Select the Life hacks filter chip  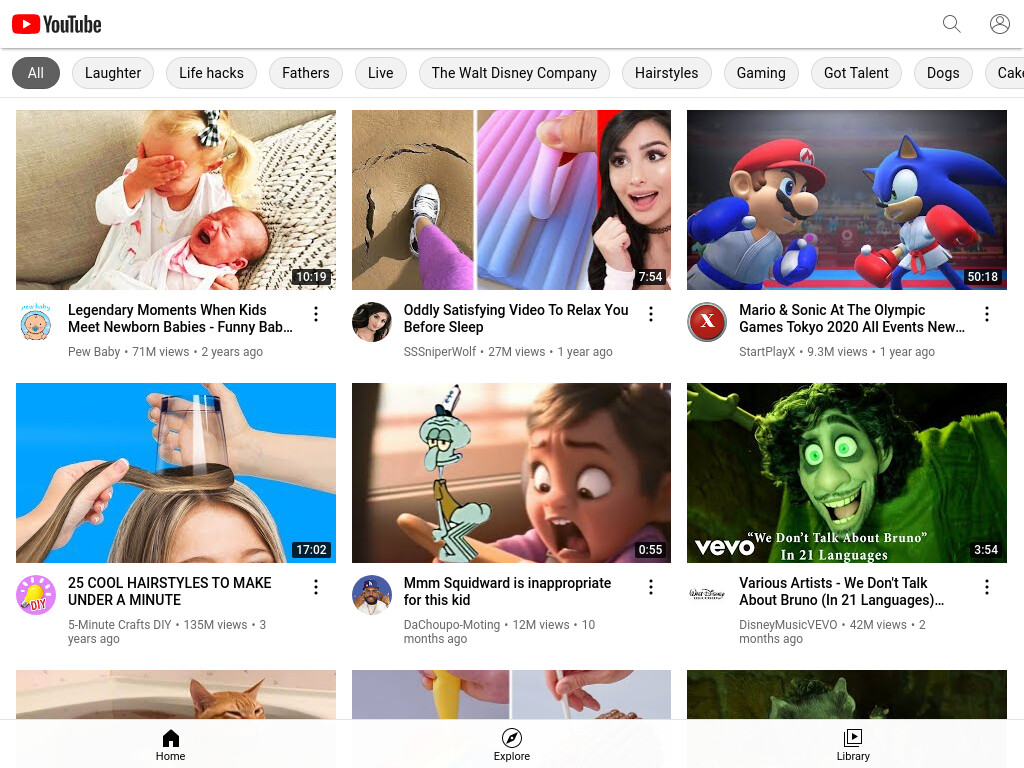(x=211, y=73)
